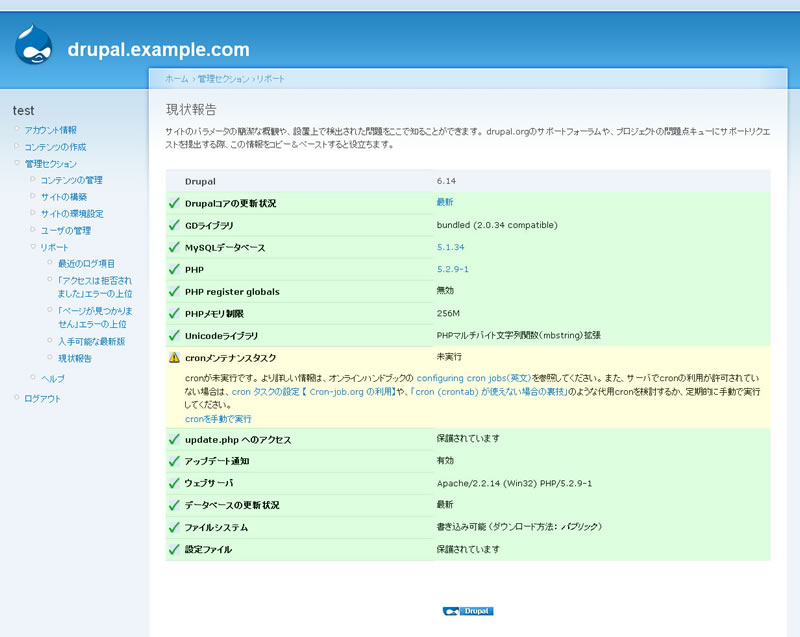Click the Drupal row label in the table
Image resolution: width=800 pixels, height=637 pixels.
click(200, 182)
